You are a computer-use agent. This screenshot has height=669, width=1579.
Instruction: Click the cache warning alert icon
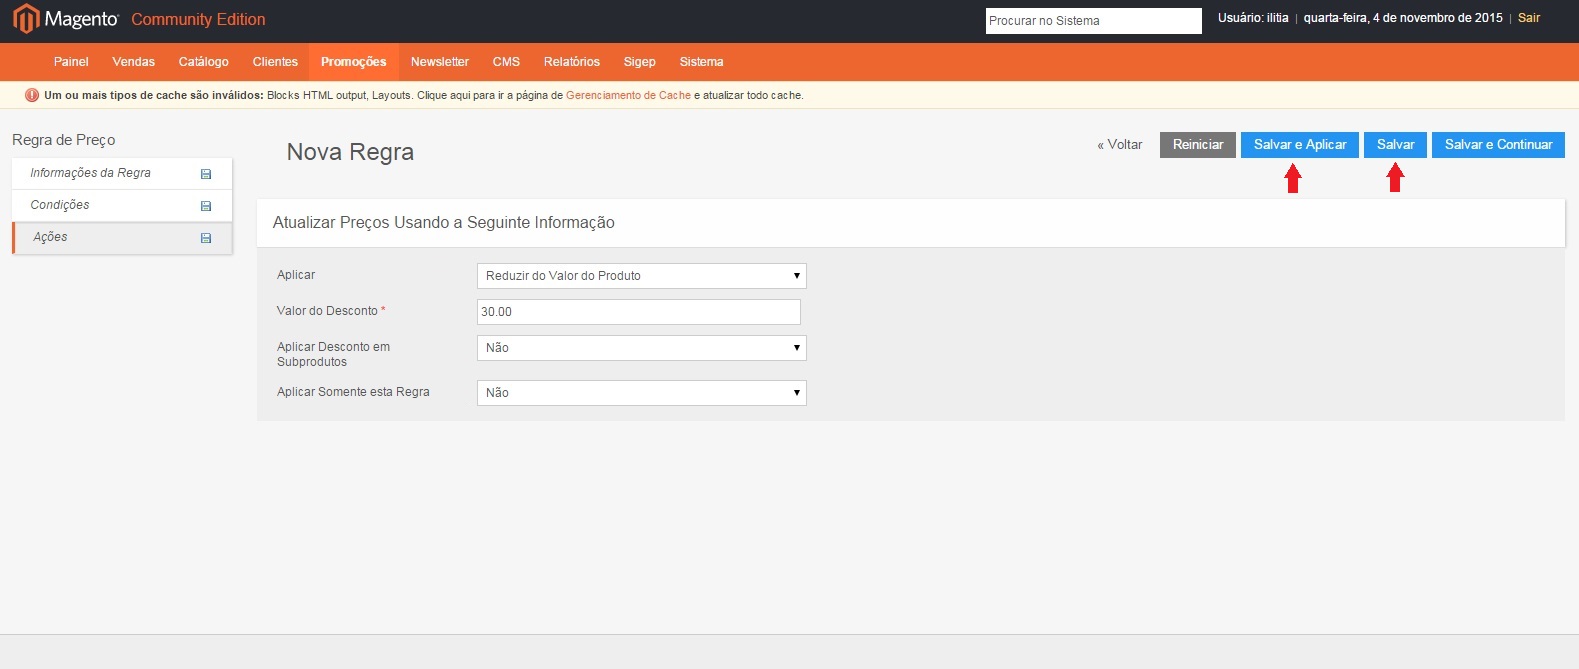pyautogui.click(x=31, y=95)
